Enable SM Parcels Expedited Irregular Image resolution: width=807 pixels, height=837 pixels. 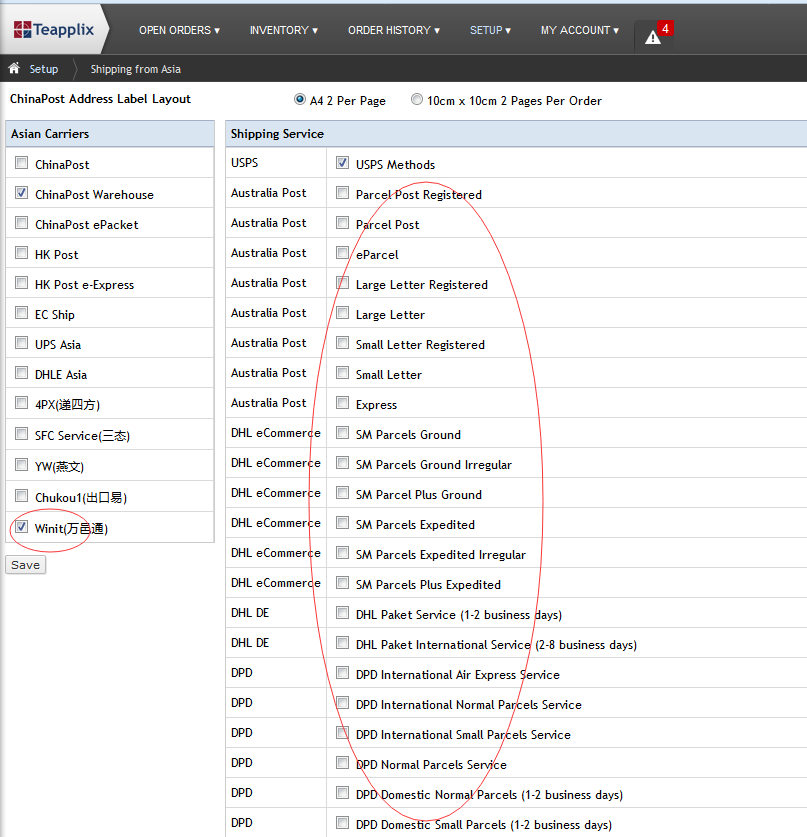[x=343, y=552]
